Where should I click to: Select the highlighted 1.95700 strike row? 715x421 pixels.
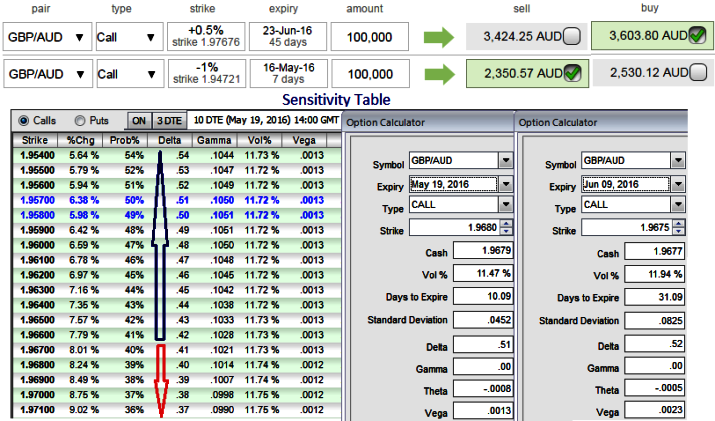tap(39, 200)
